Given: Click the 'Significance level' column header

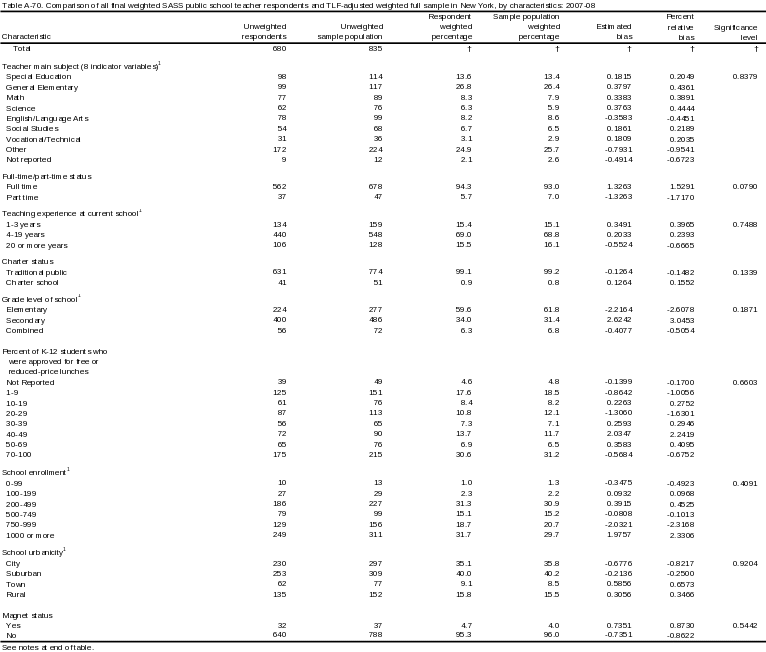Looking at the screenshot, I should pos(736,32).
